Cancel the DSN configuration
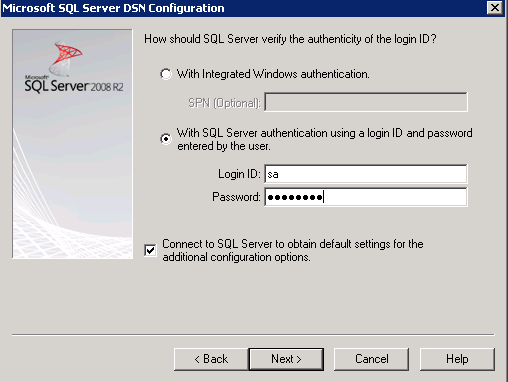This screenshot has height=382, width=508. (371, 359)
